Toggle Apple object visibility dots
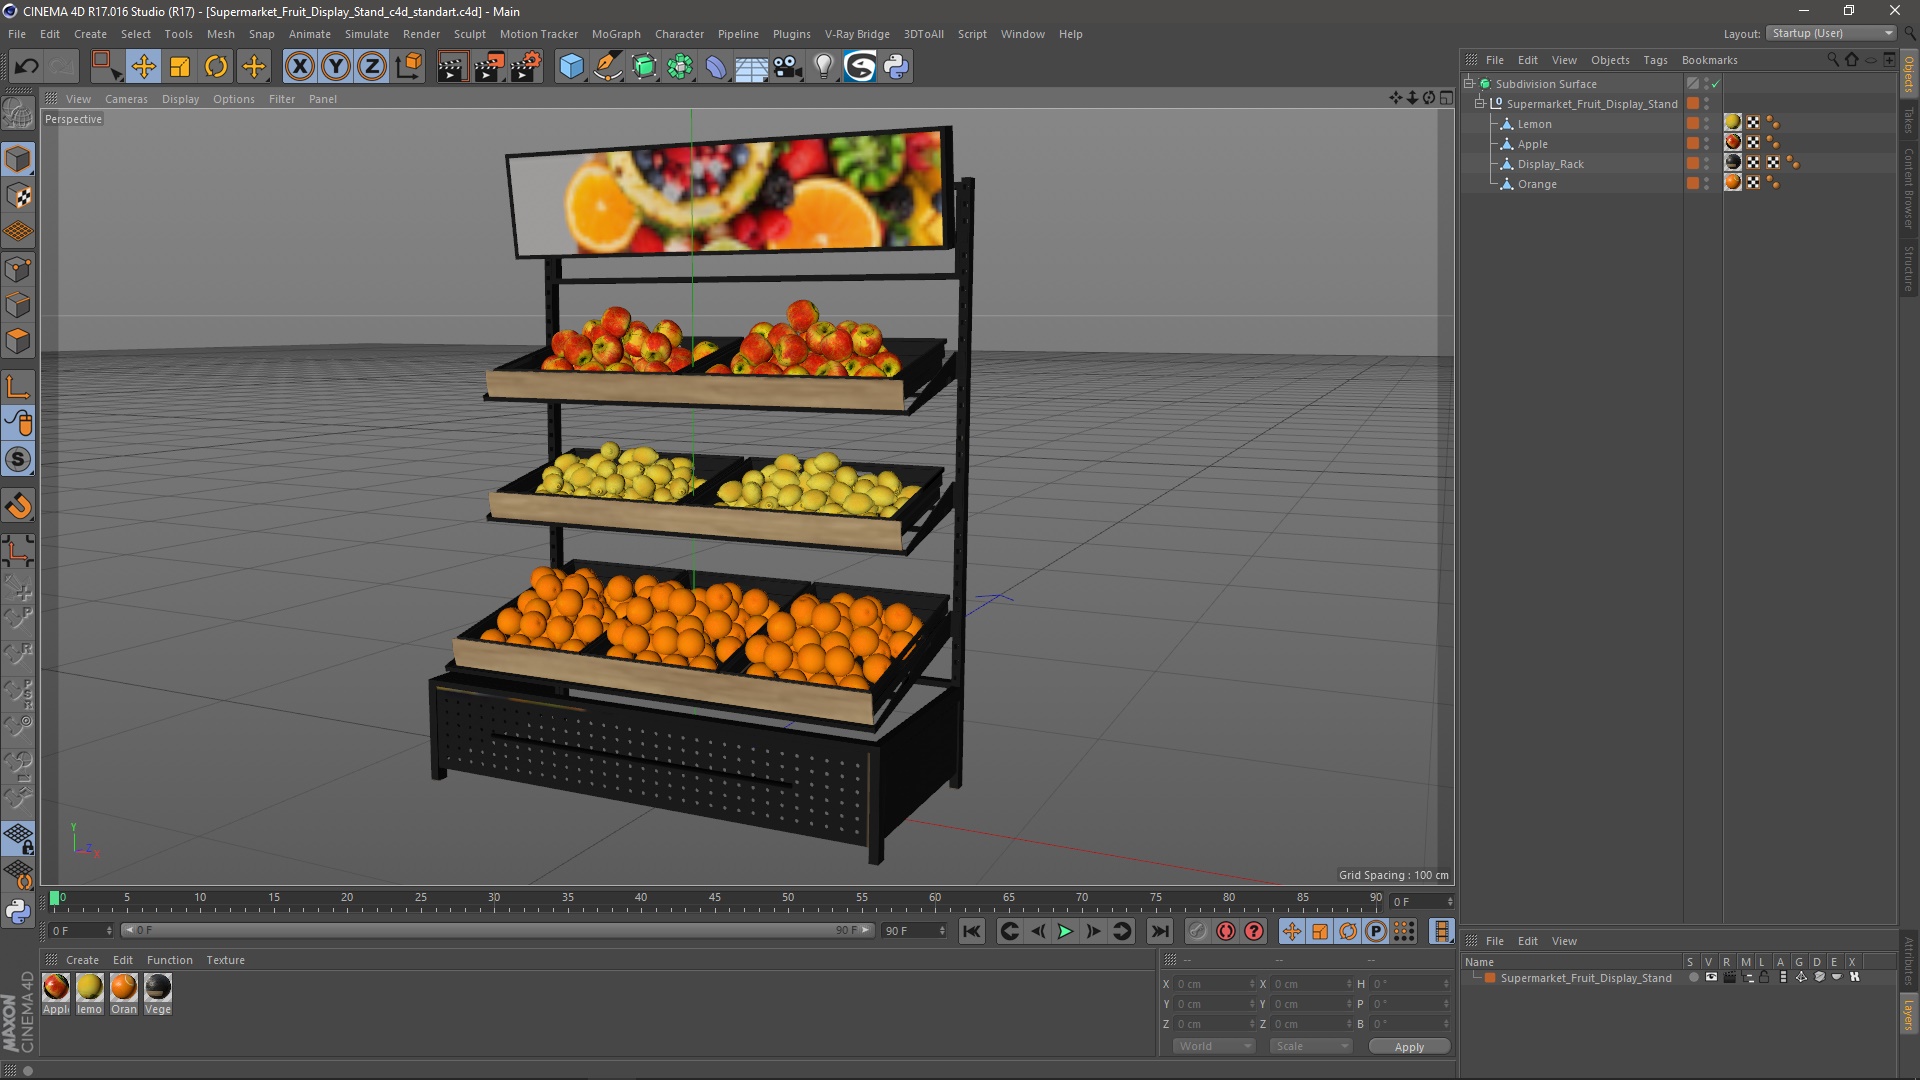Viewport: 1920px width, 1080px height. coord(1707,144)
